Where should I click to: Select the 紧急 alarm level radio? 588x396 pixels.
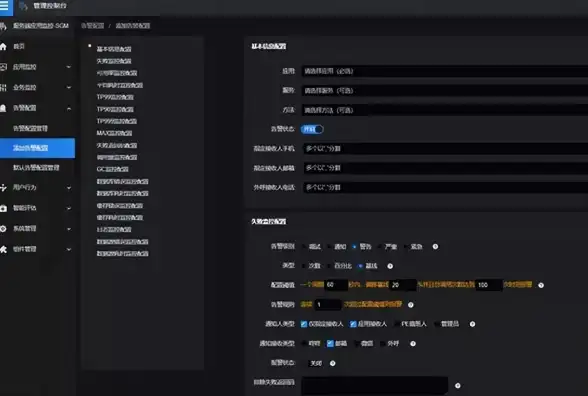click(405, 247)
